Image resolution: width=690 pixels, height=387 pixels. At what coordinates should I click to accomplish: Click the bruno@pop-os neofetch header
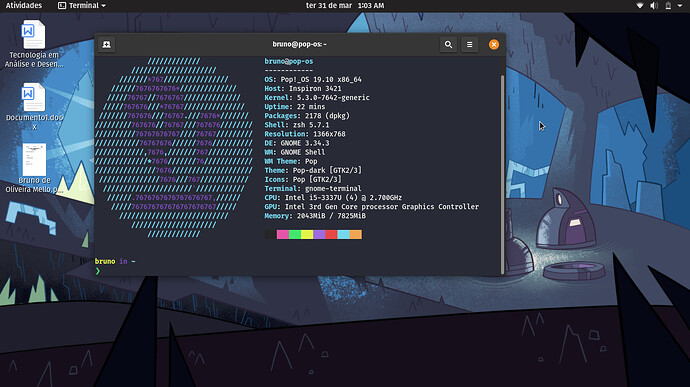pyautogui.click(x=289, y=61)
